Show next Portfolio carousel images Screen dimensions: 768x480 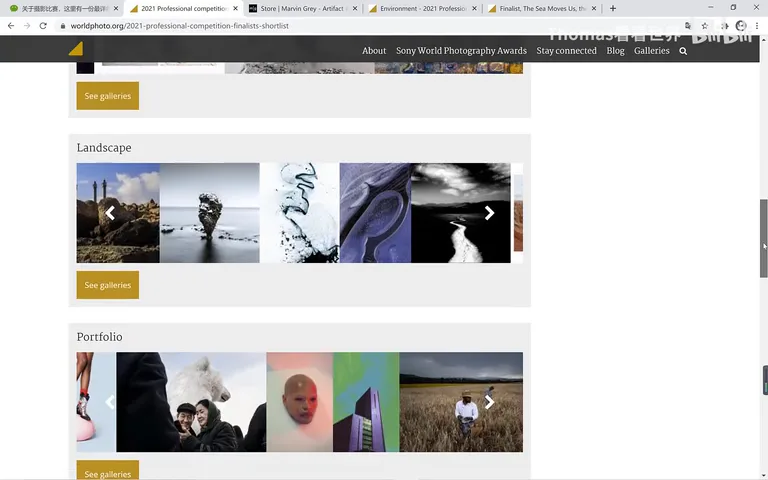pos(489,402)
